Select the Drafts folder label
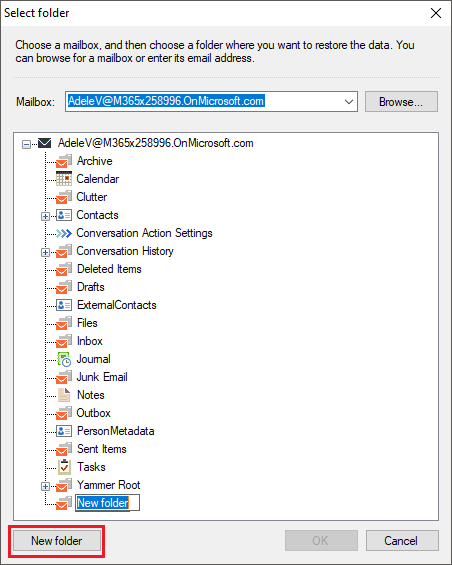 click(x=91, y=287)
